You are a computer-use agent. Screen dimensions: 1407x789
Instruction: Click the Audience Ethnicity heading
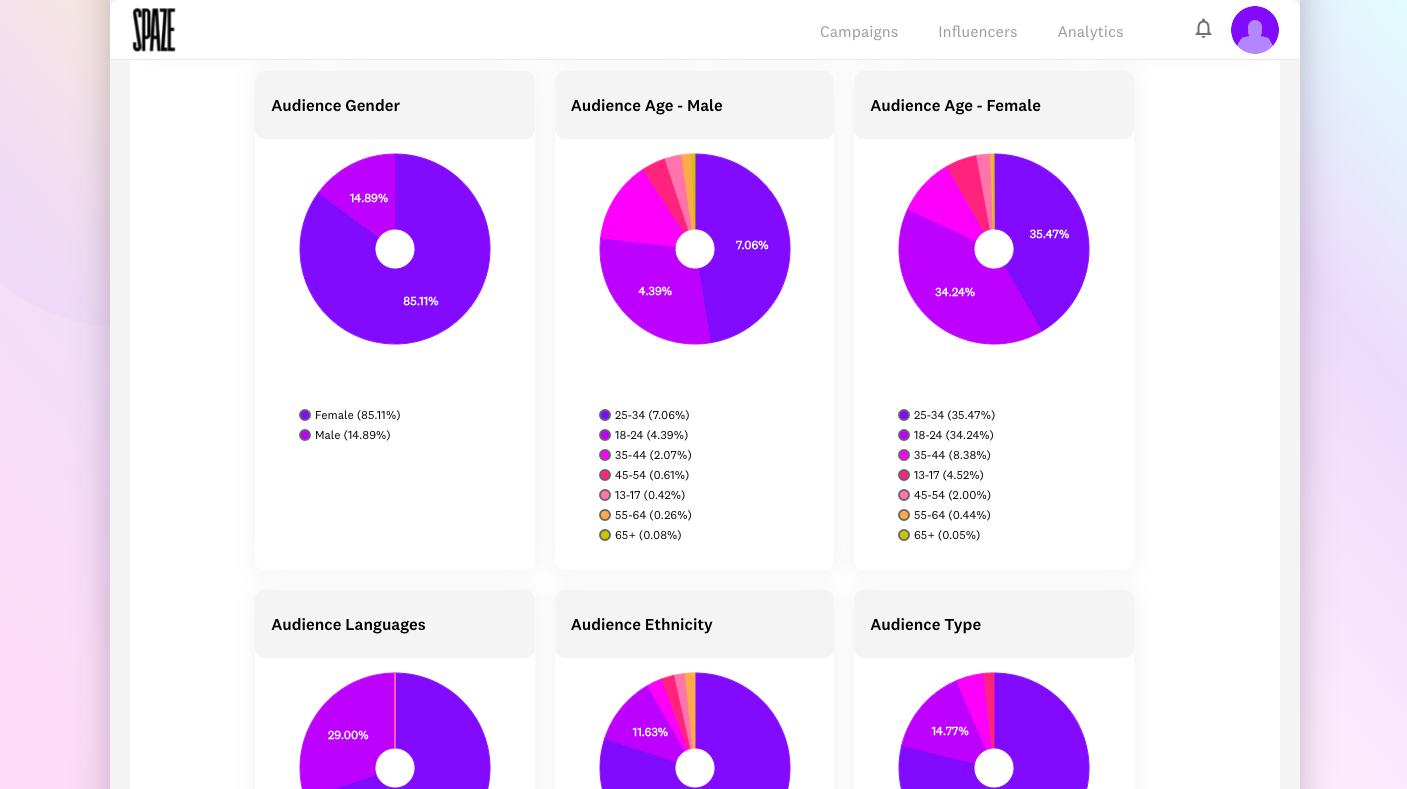pyautogui.click(x=641, y=624)
